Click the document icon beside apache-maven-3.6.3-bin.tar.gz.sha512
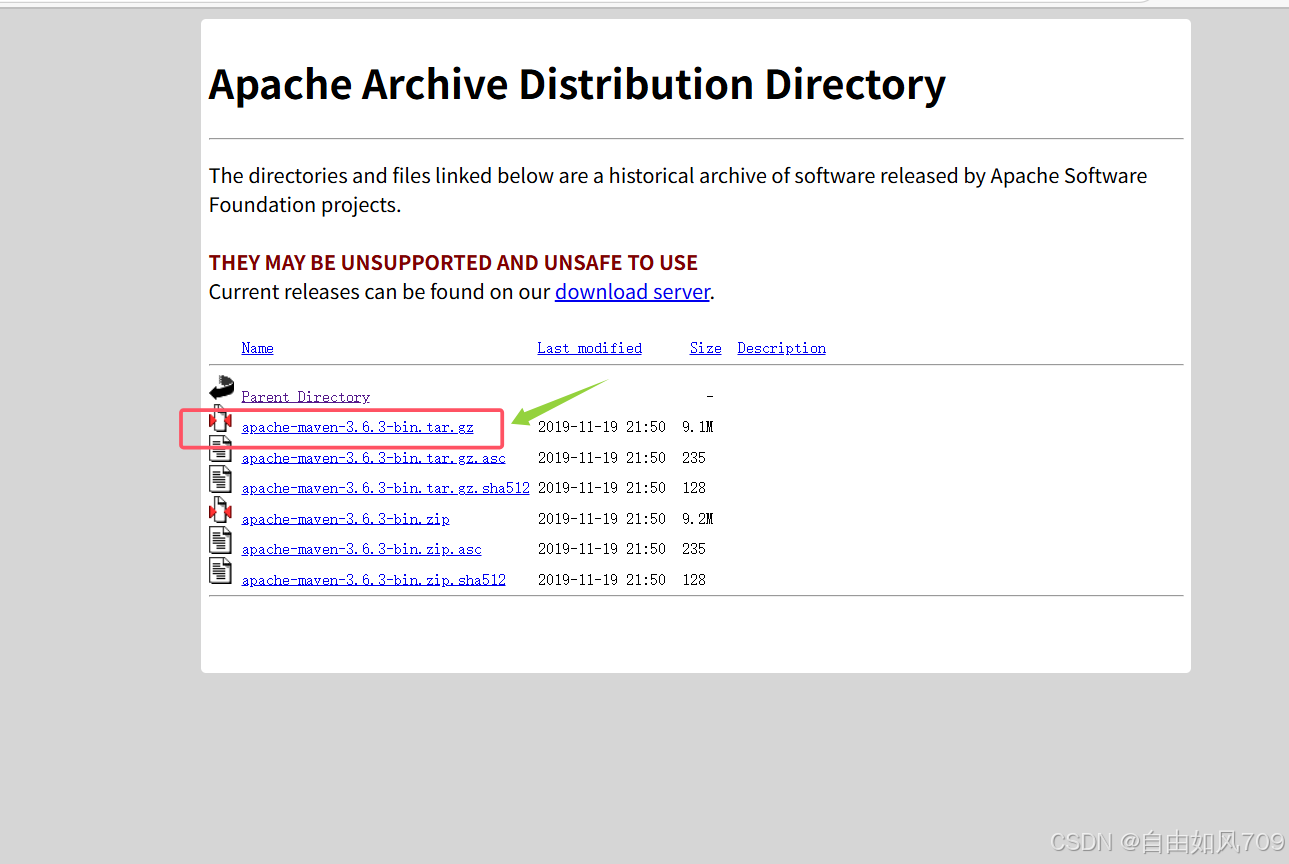 (x=220, y=480)
